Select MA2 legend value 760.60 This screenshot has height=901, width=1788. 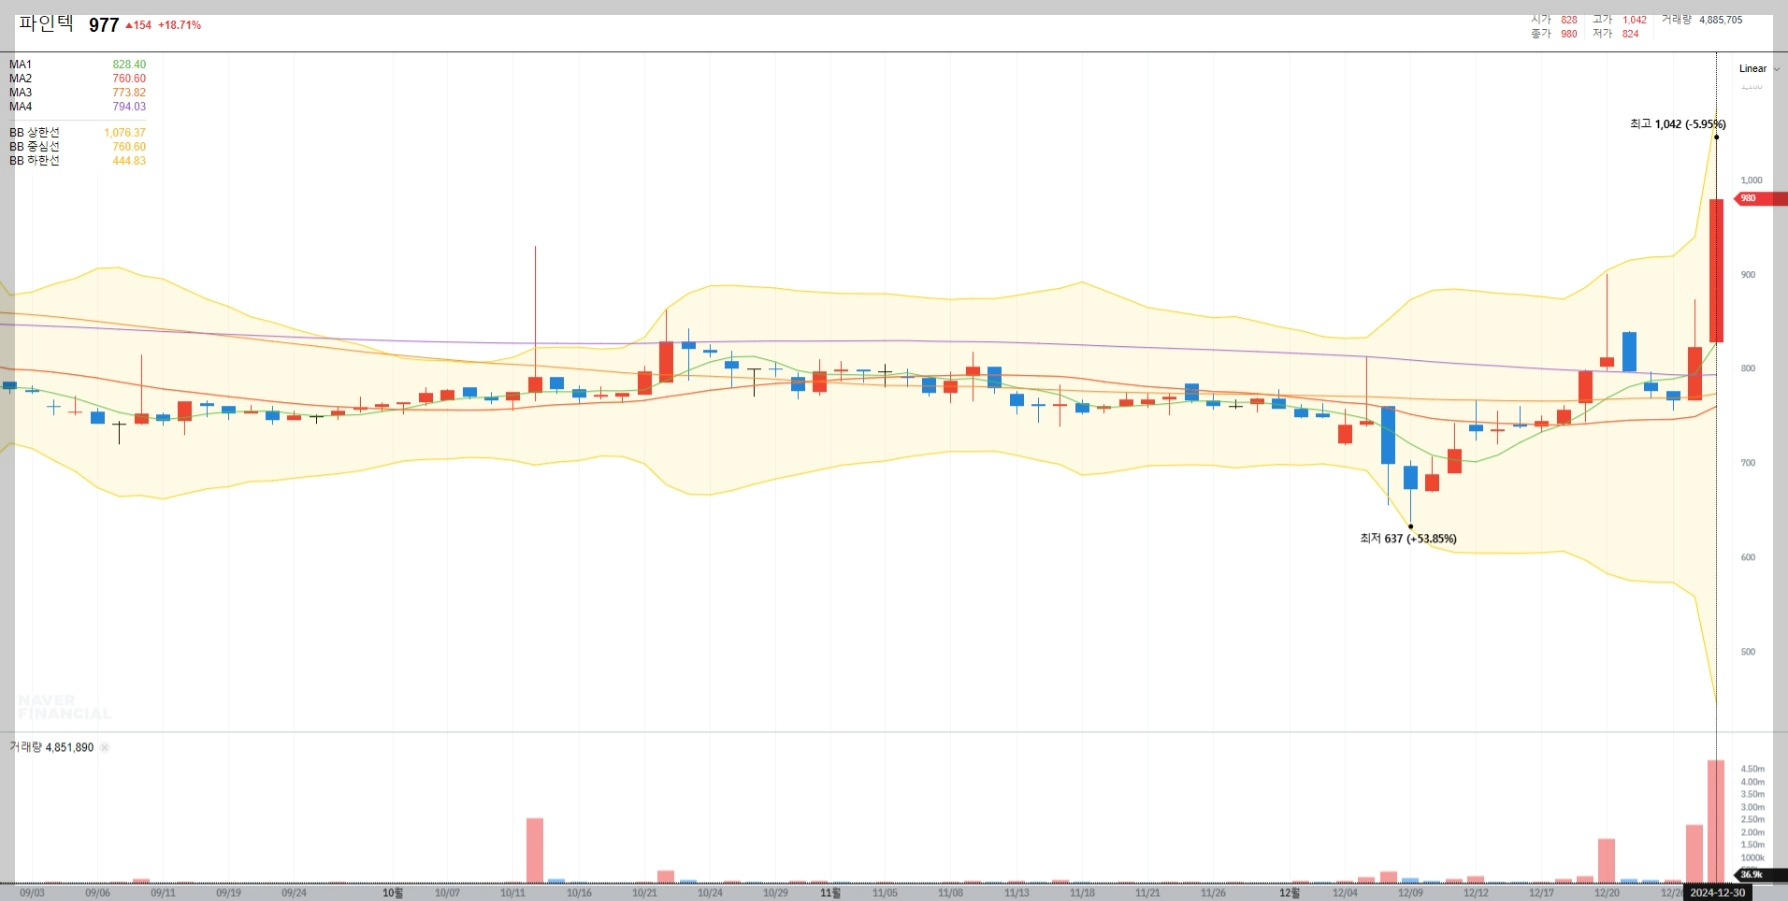pyautogui.click(x=129, y=78)
